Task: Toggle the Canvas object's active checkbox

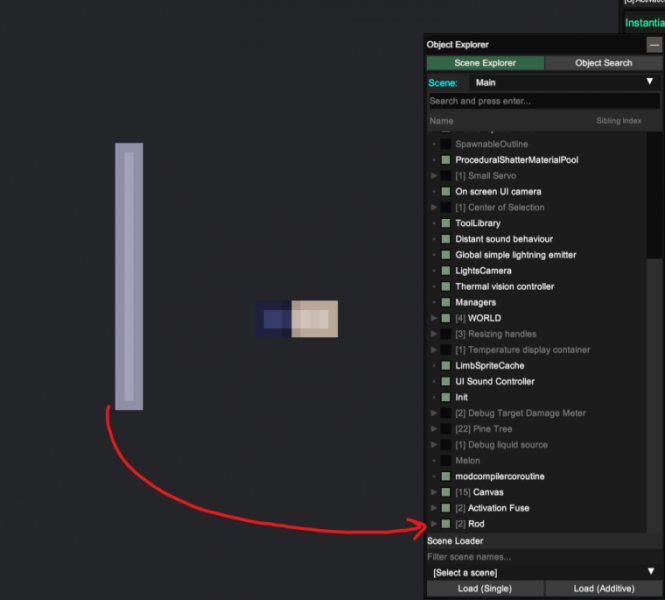Action: (x=446, y=492)
